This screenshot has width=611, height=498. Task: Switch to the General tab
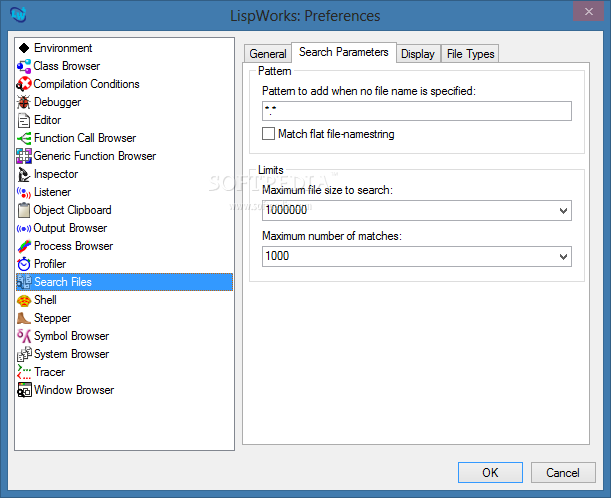coord(268,53)
